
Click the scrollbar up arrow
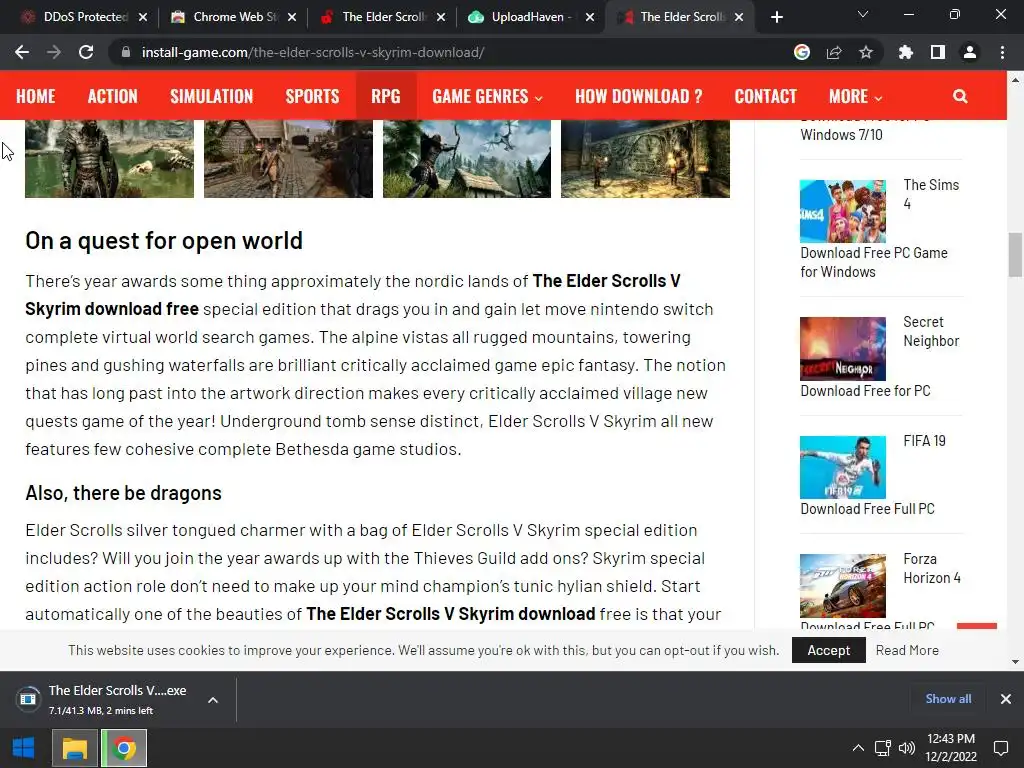(1015, 80)
